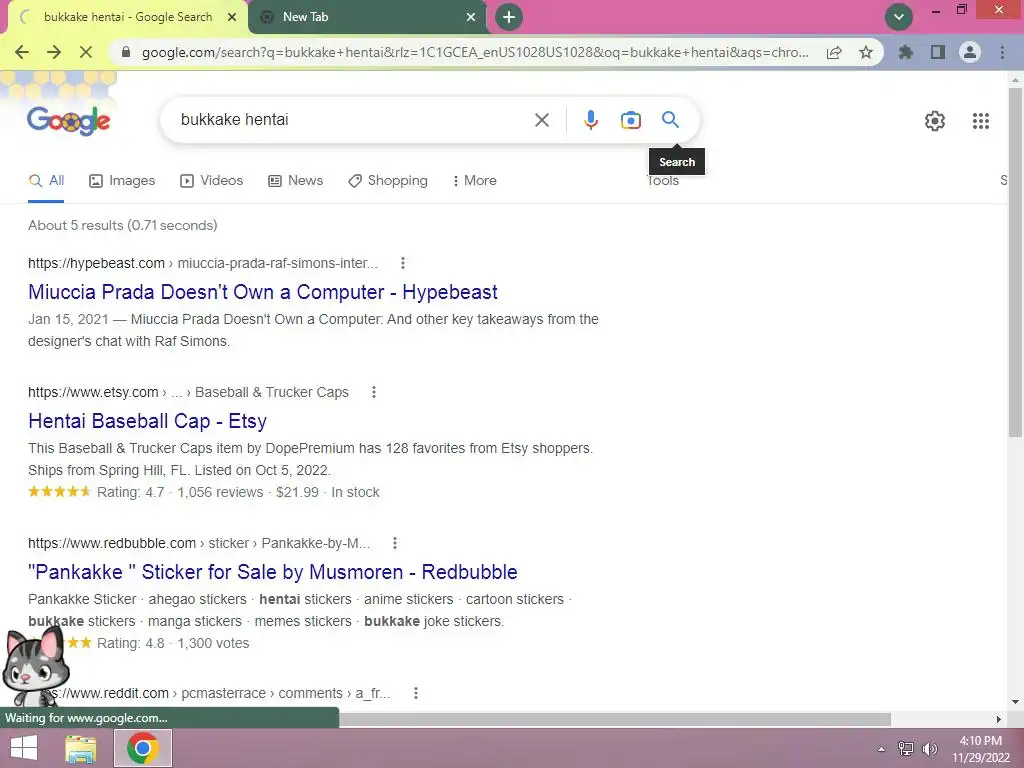1024x768 pixels.
Task: Focus the Google search input field
Action: [x=353, y=120]
